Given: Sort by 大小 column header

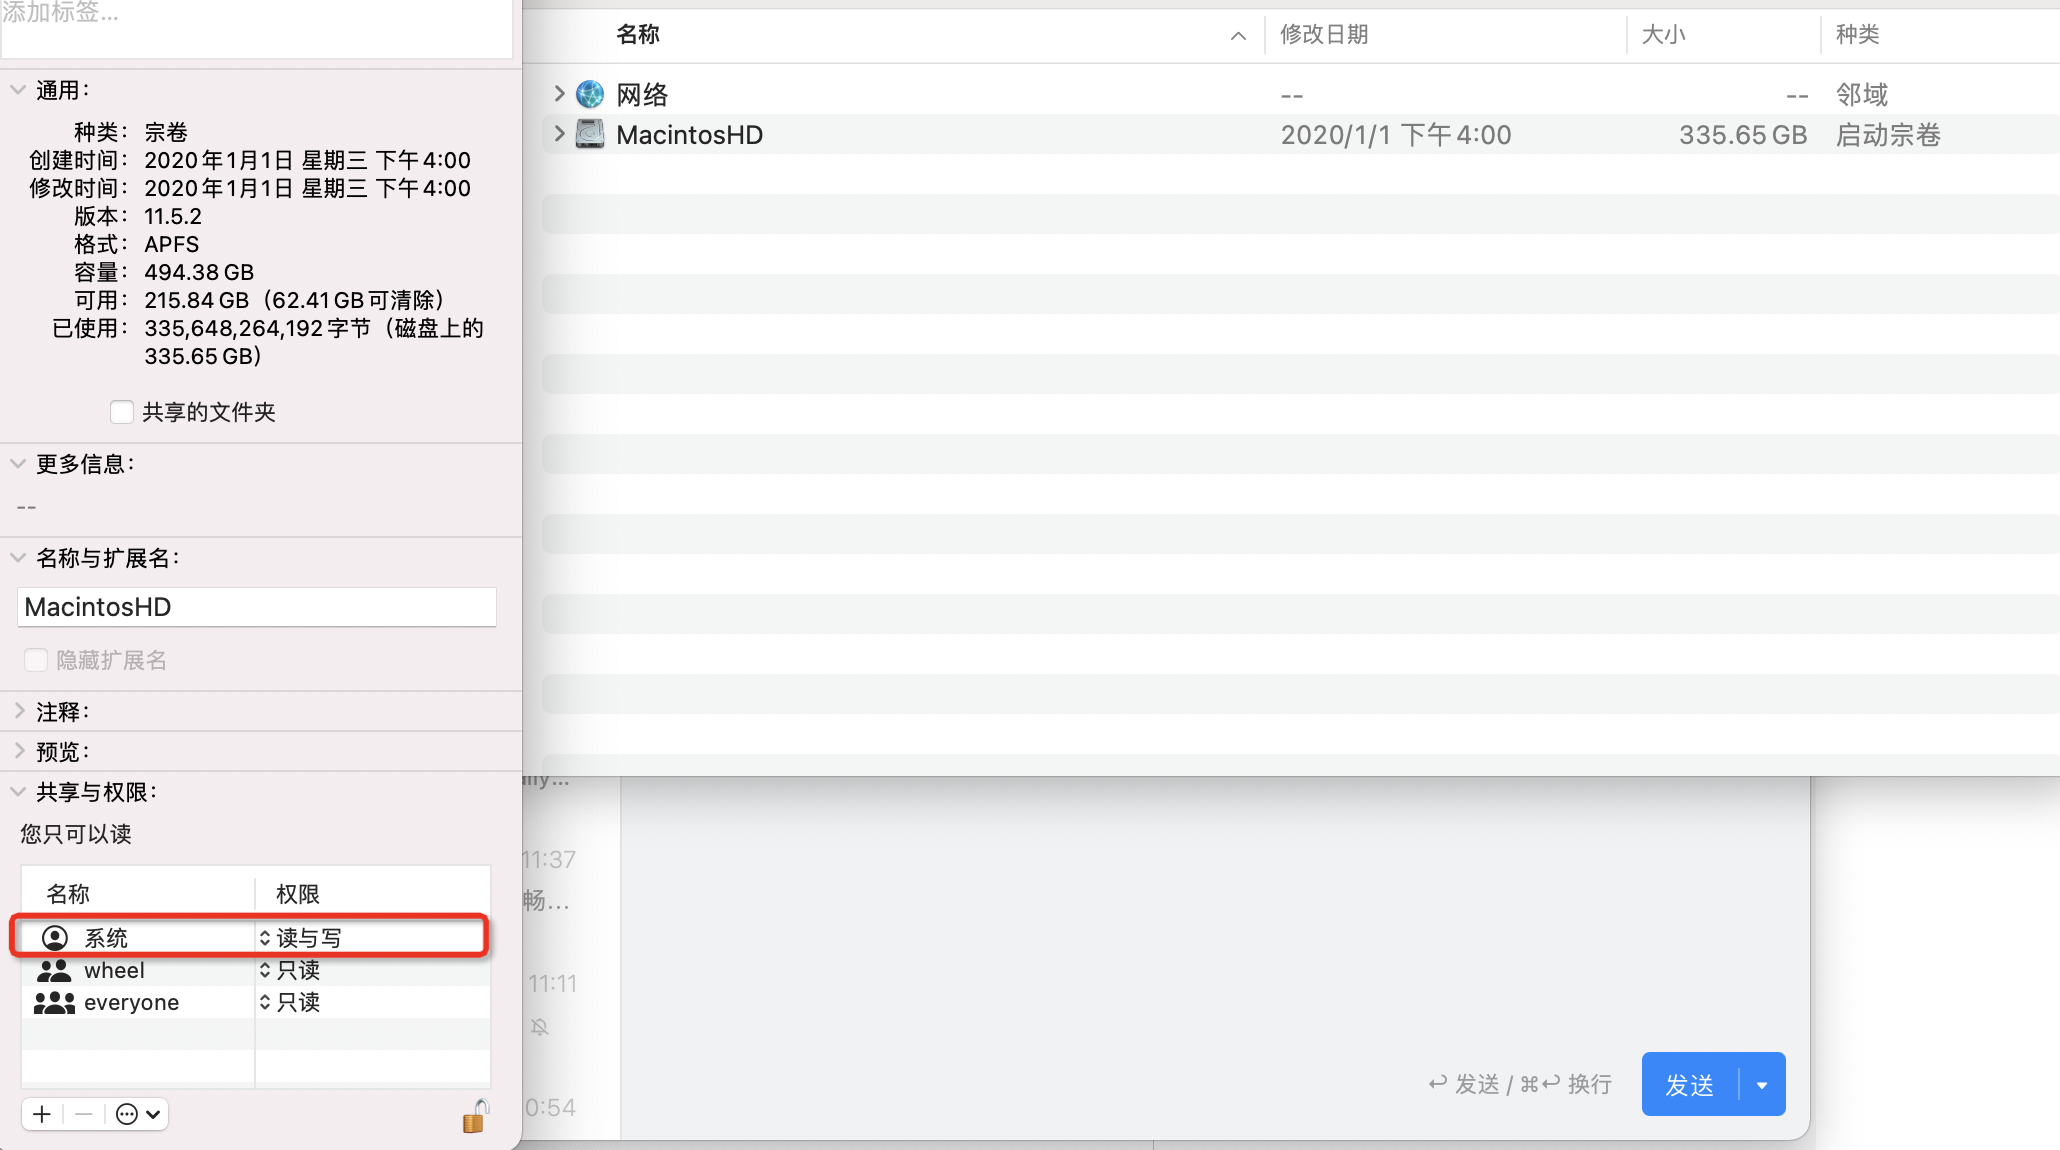Looking at the screenshot, I should coord(1663,34).
